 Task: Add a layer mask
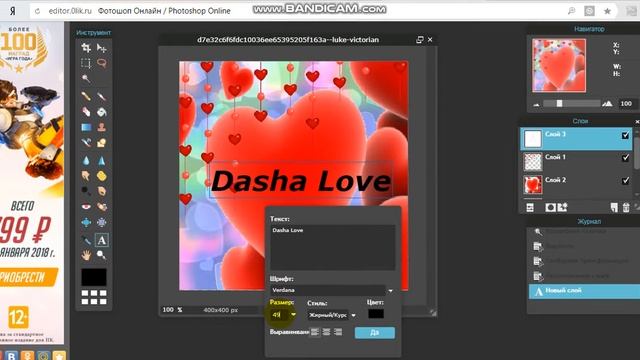(x=550, y=208)
